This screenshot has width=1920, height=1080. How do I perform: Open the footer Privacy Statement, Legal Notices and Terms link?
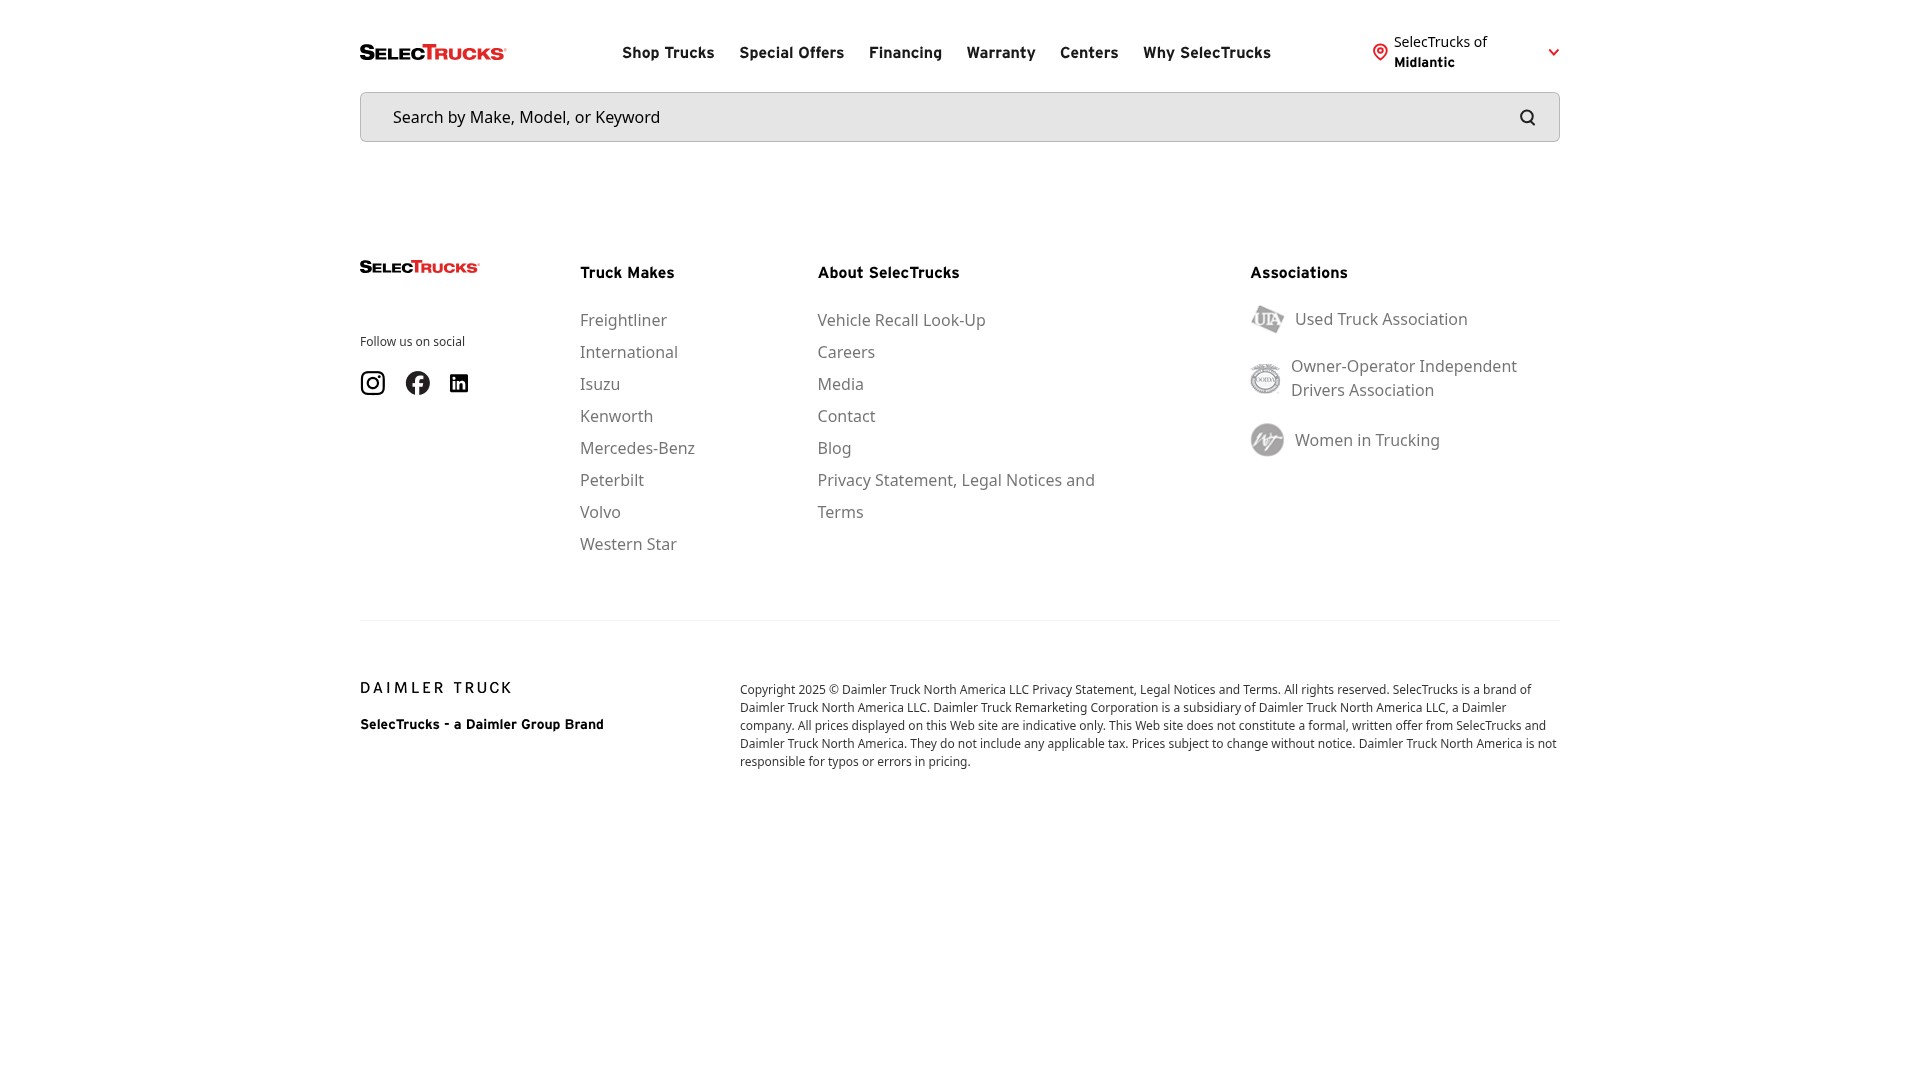[956, 496]
